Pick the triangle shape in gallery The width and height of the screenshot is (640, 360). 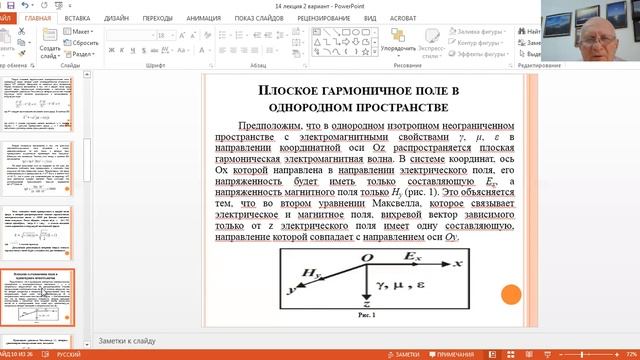(x=317, y=42)
